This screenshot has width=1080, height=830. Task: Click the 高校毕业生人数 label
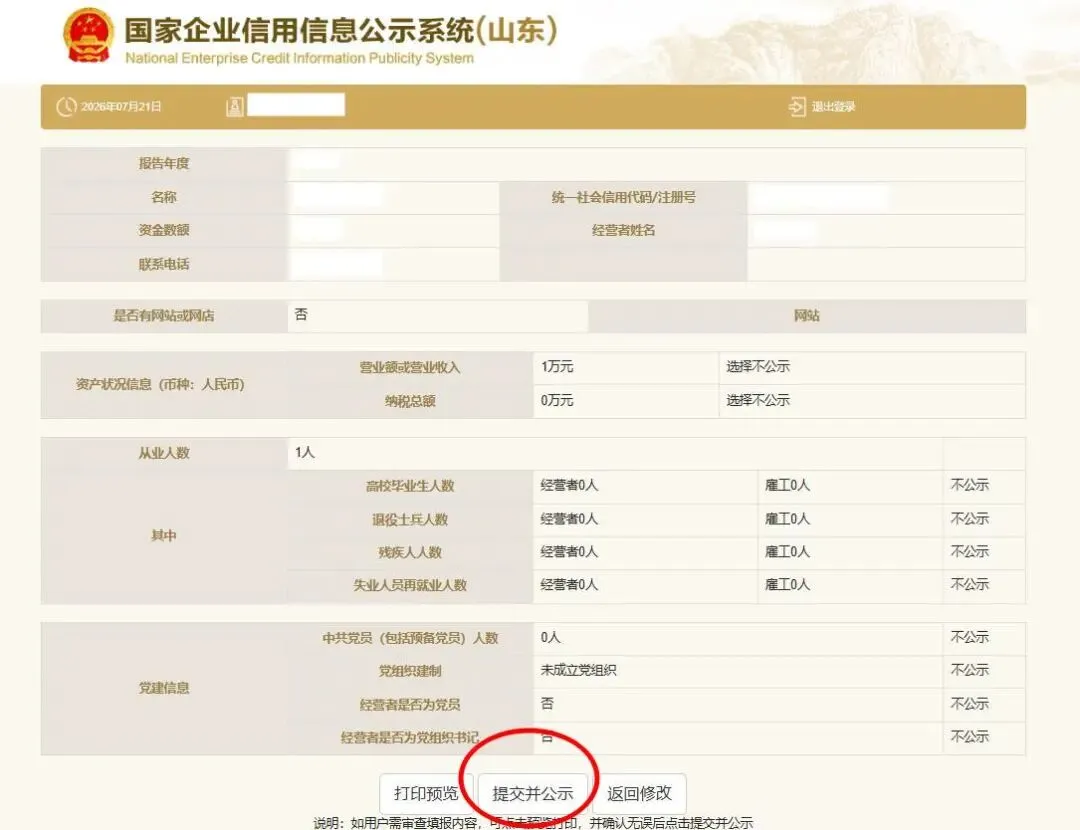tap(410, 486)
